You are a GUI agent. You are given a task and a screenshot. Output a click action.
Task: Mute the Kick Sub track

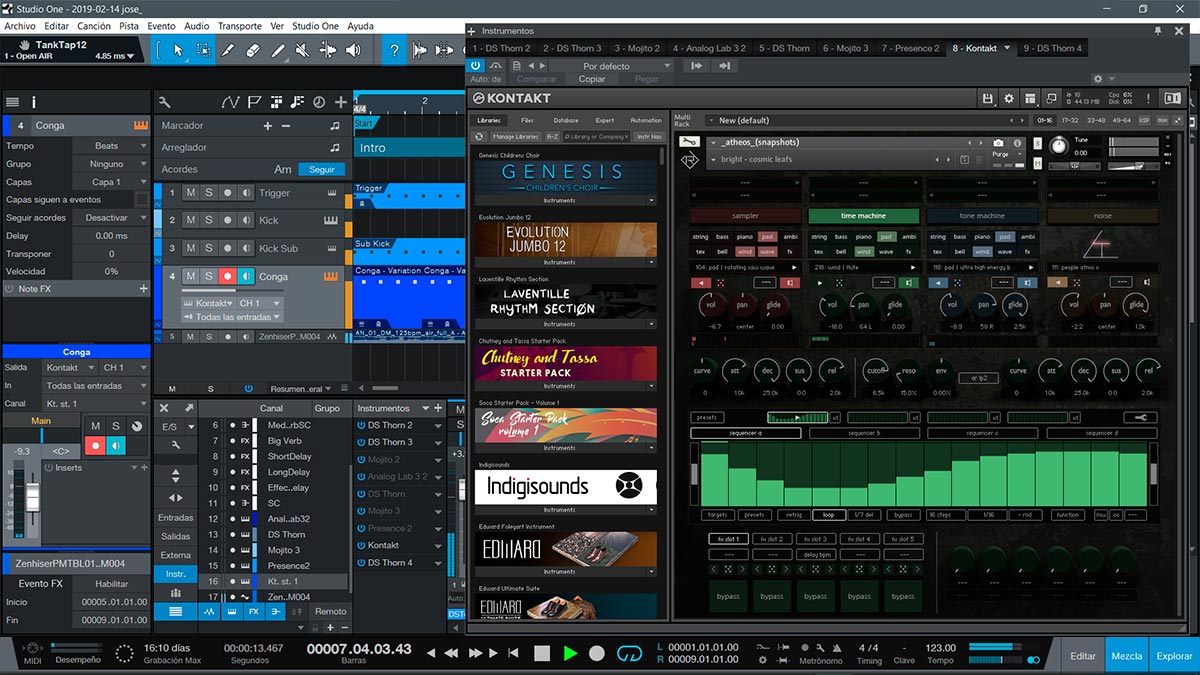(x=190, y=248)
